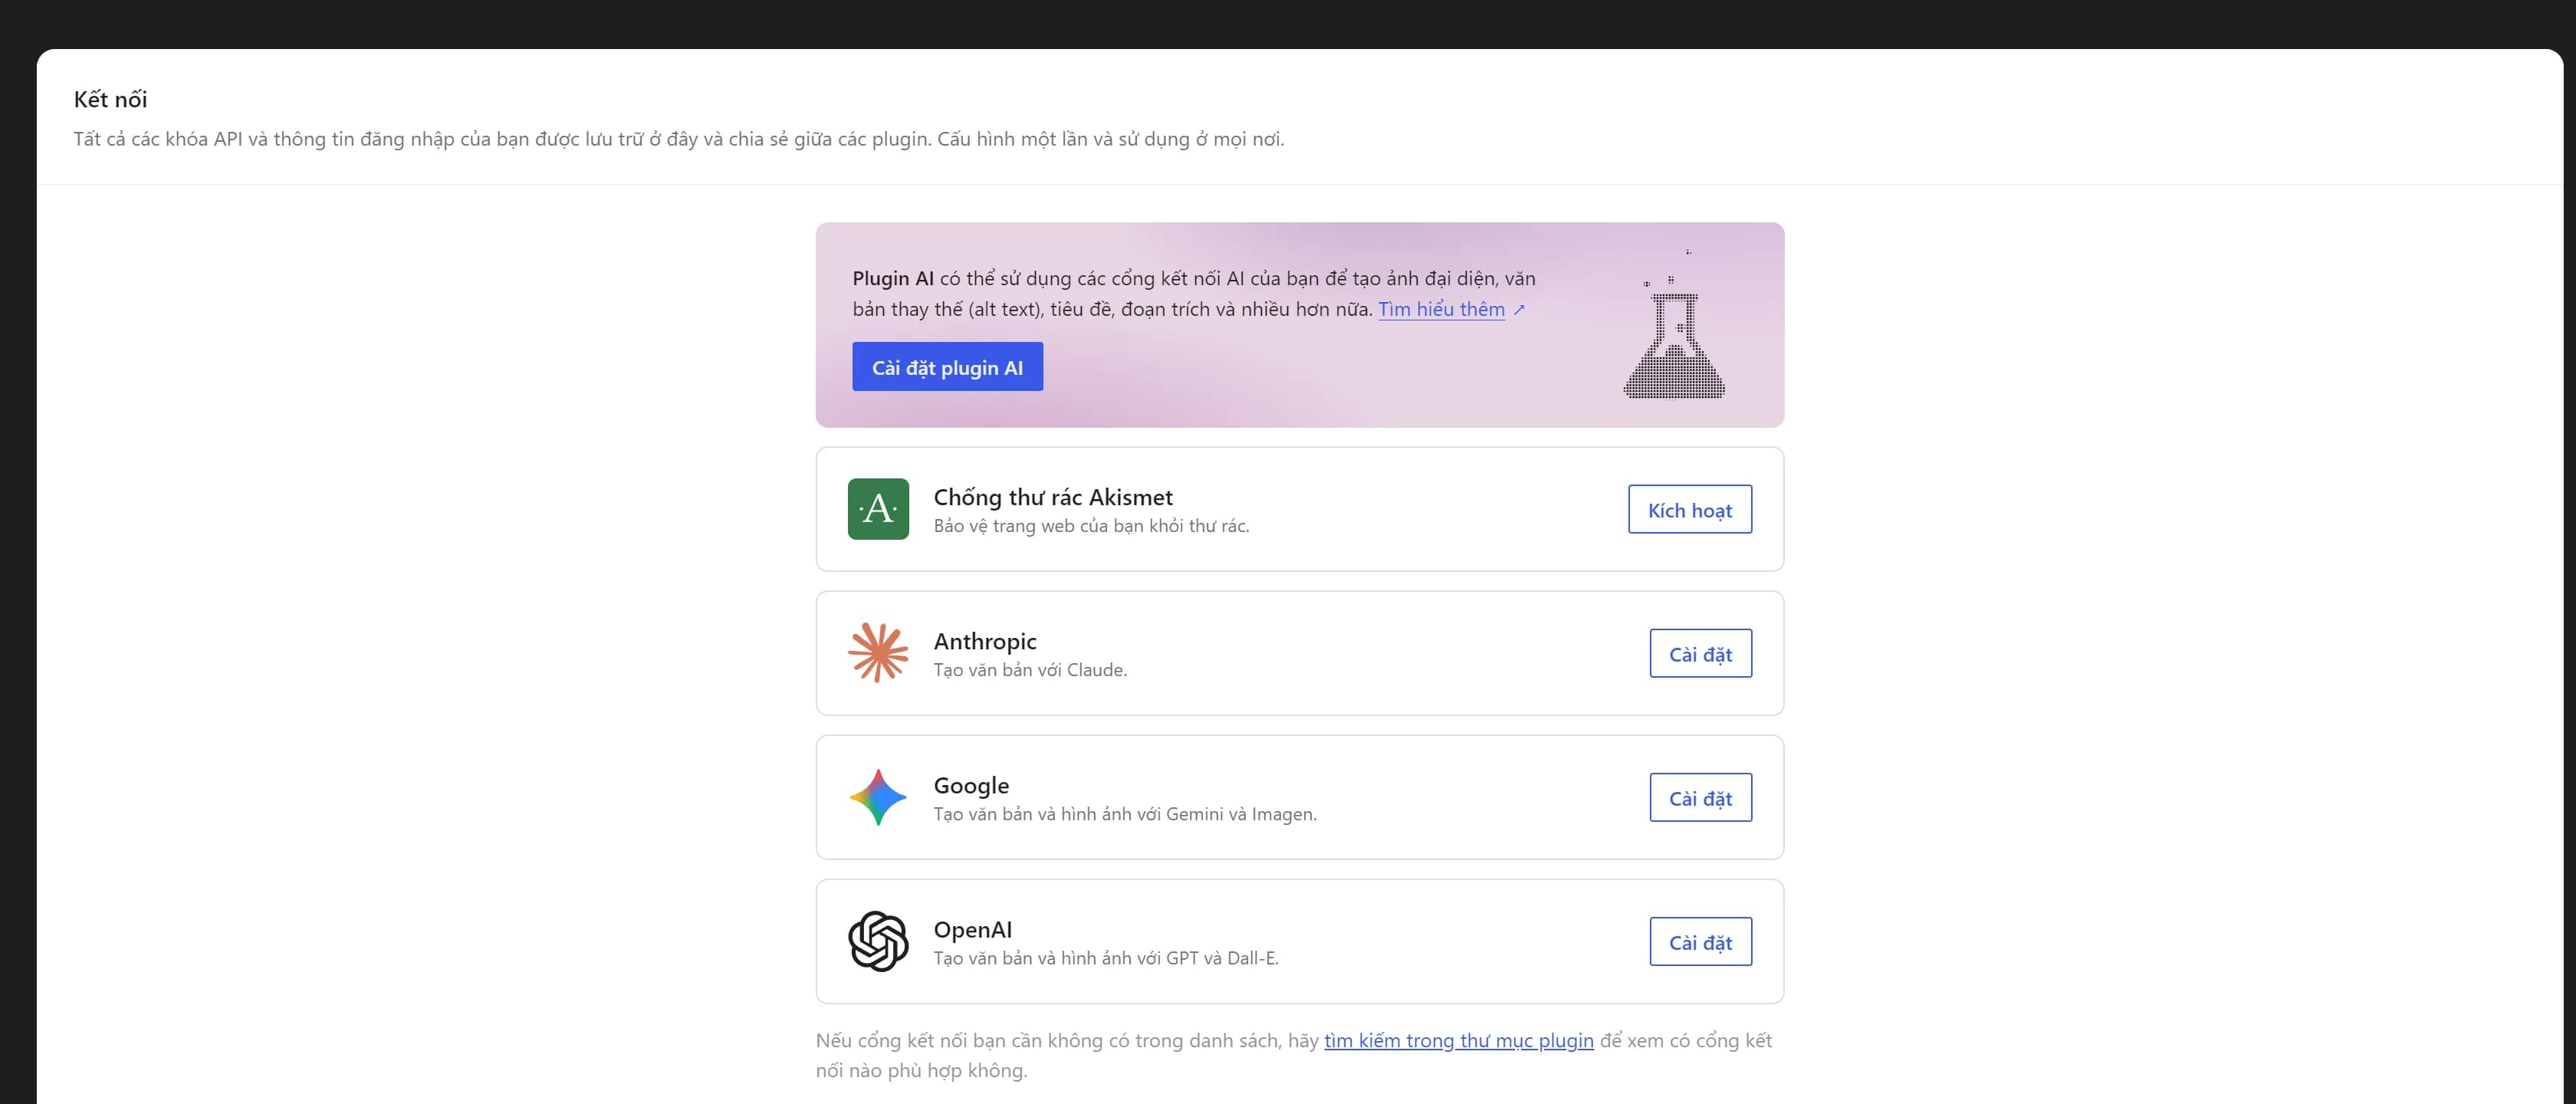The image size is (2576, 1104).
Task: Follow the tìm kiếm trong thư mục plugin link
Action: point(1458,1040)
